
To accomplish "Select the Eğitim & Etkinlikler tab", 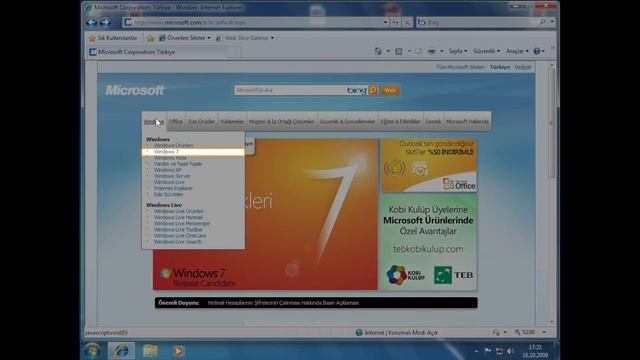I will [400, 122].
